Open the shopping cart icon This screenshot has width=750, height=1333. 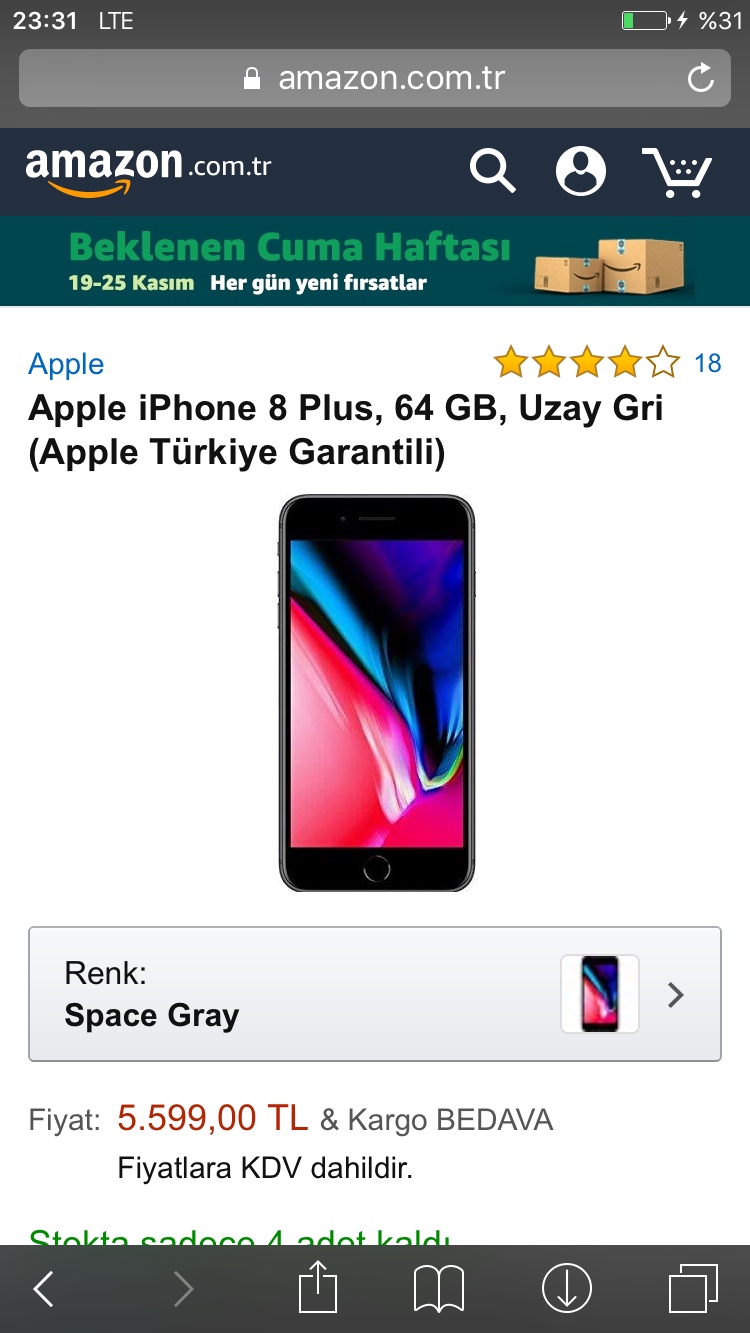click(x=677, y=172)
